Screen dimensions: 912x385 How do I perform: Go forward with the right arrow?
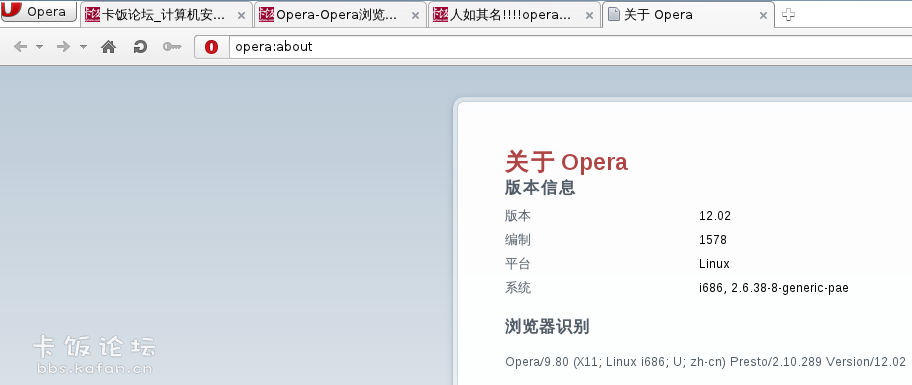(x=63, y=47)
